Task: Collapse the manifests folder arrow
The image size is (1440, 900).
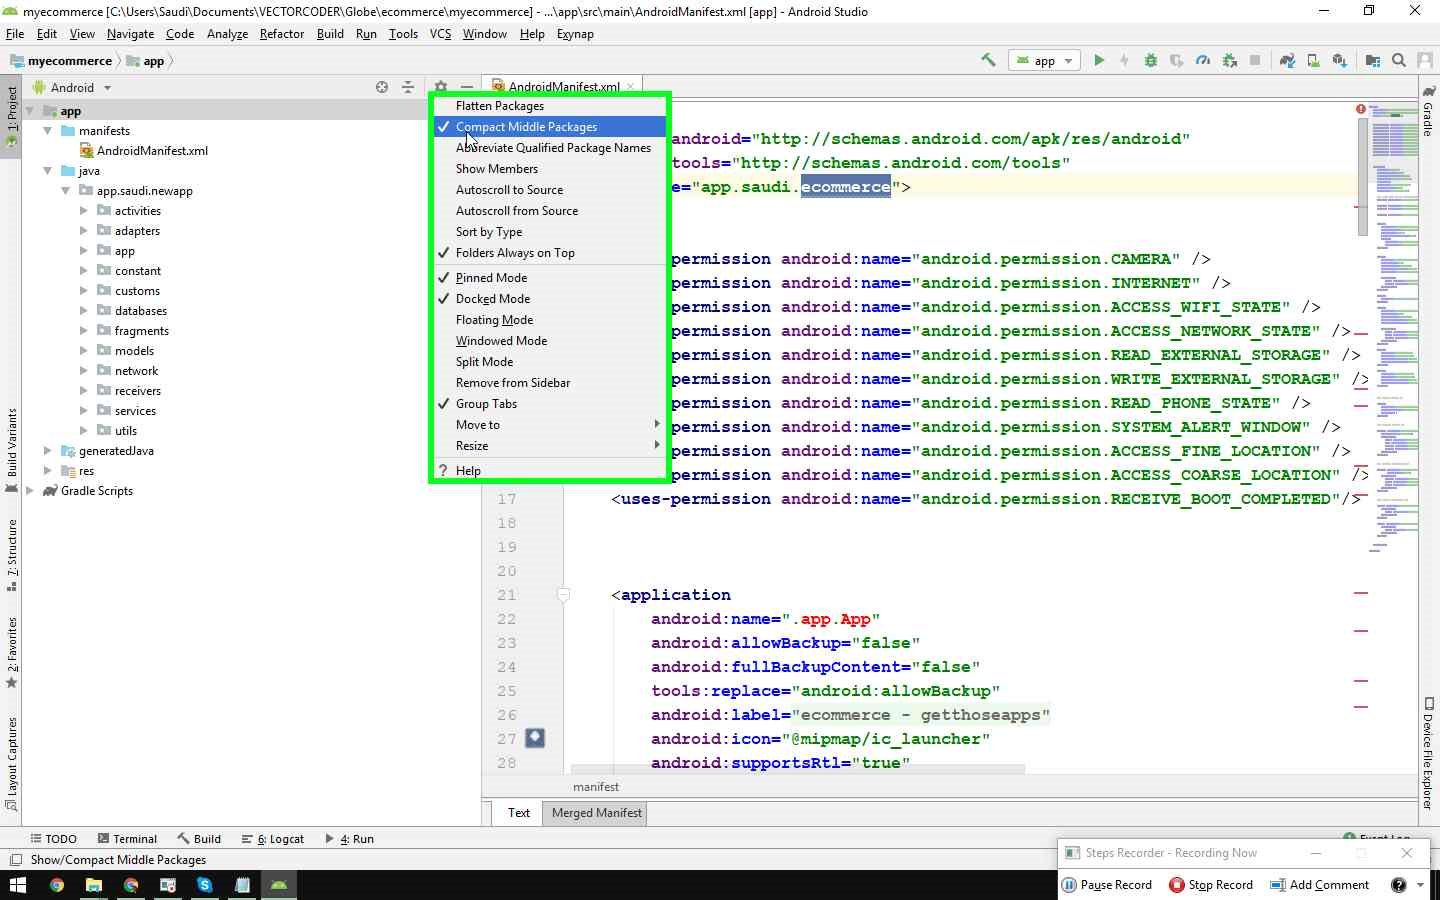Action: pos(47,131)
